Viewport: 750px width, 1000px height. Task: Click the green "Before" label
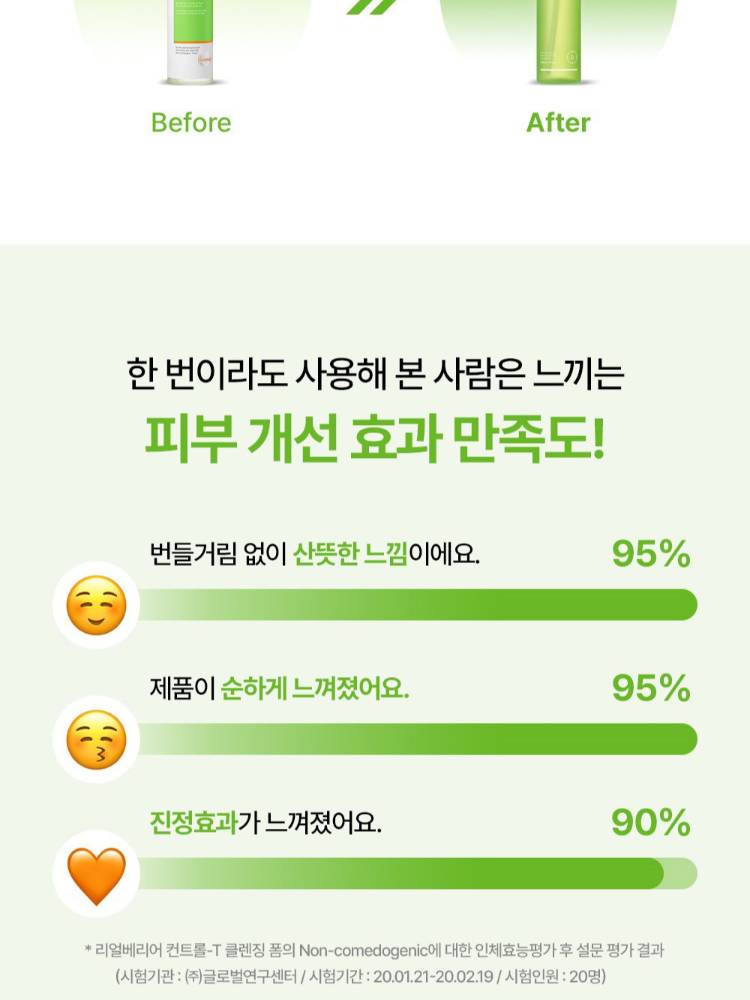pos(190,123)
